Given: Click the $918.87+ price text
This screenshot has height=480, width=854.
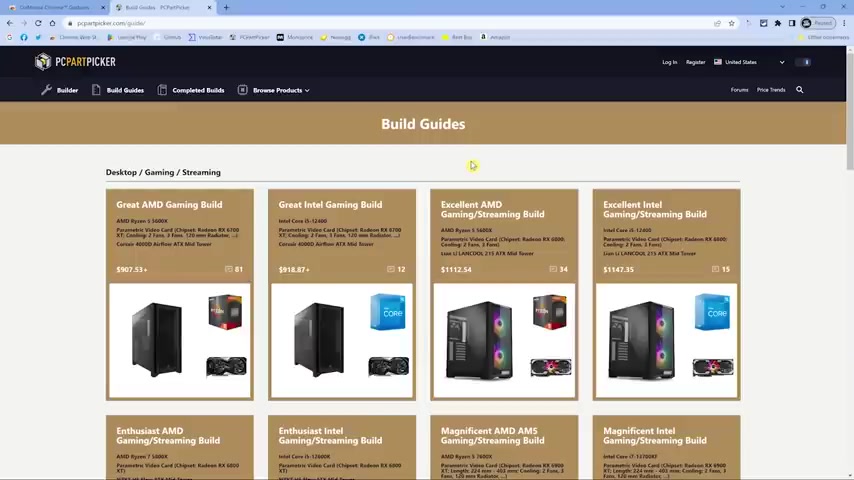Looking at the screenshot, I should pyautogui.click(x=294, y=270).
